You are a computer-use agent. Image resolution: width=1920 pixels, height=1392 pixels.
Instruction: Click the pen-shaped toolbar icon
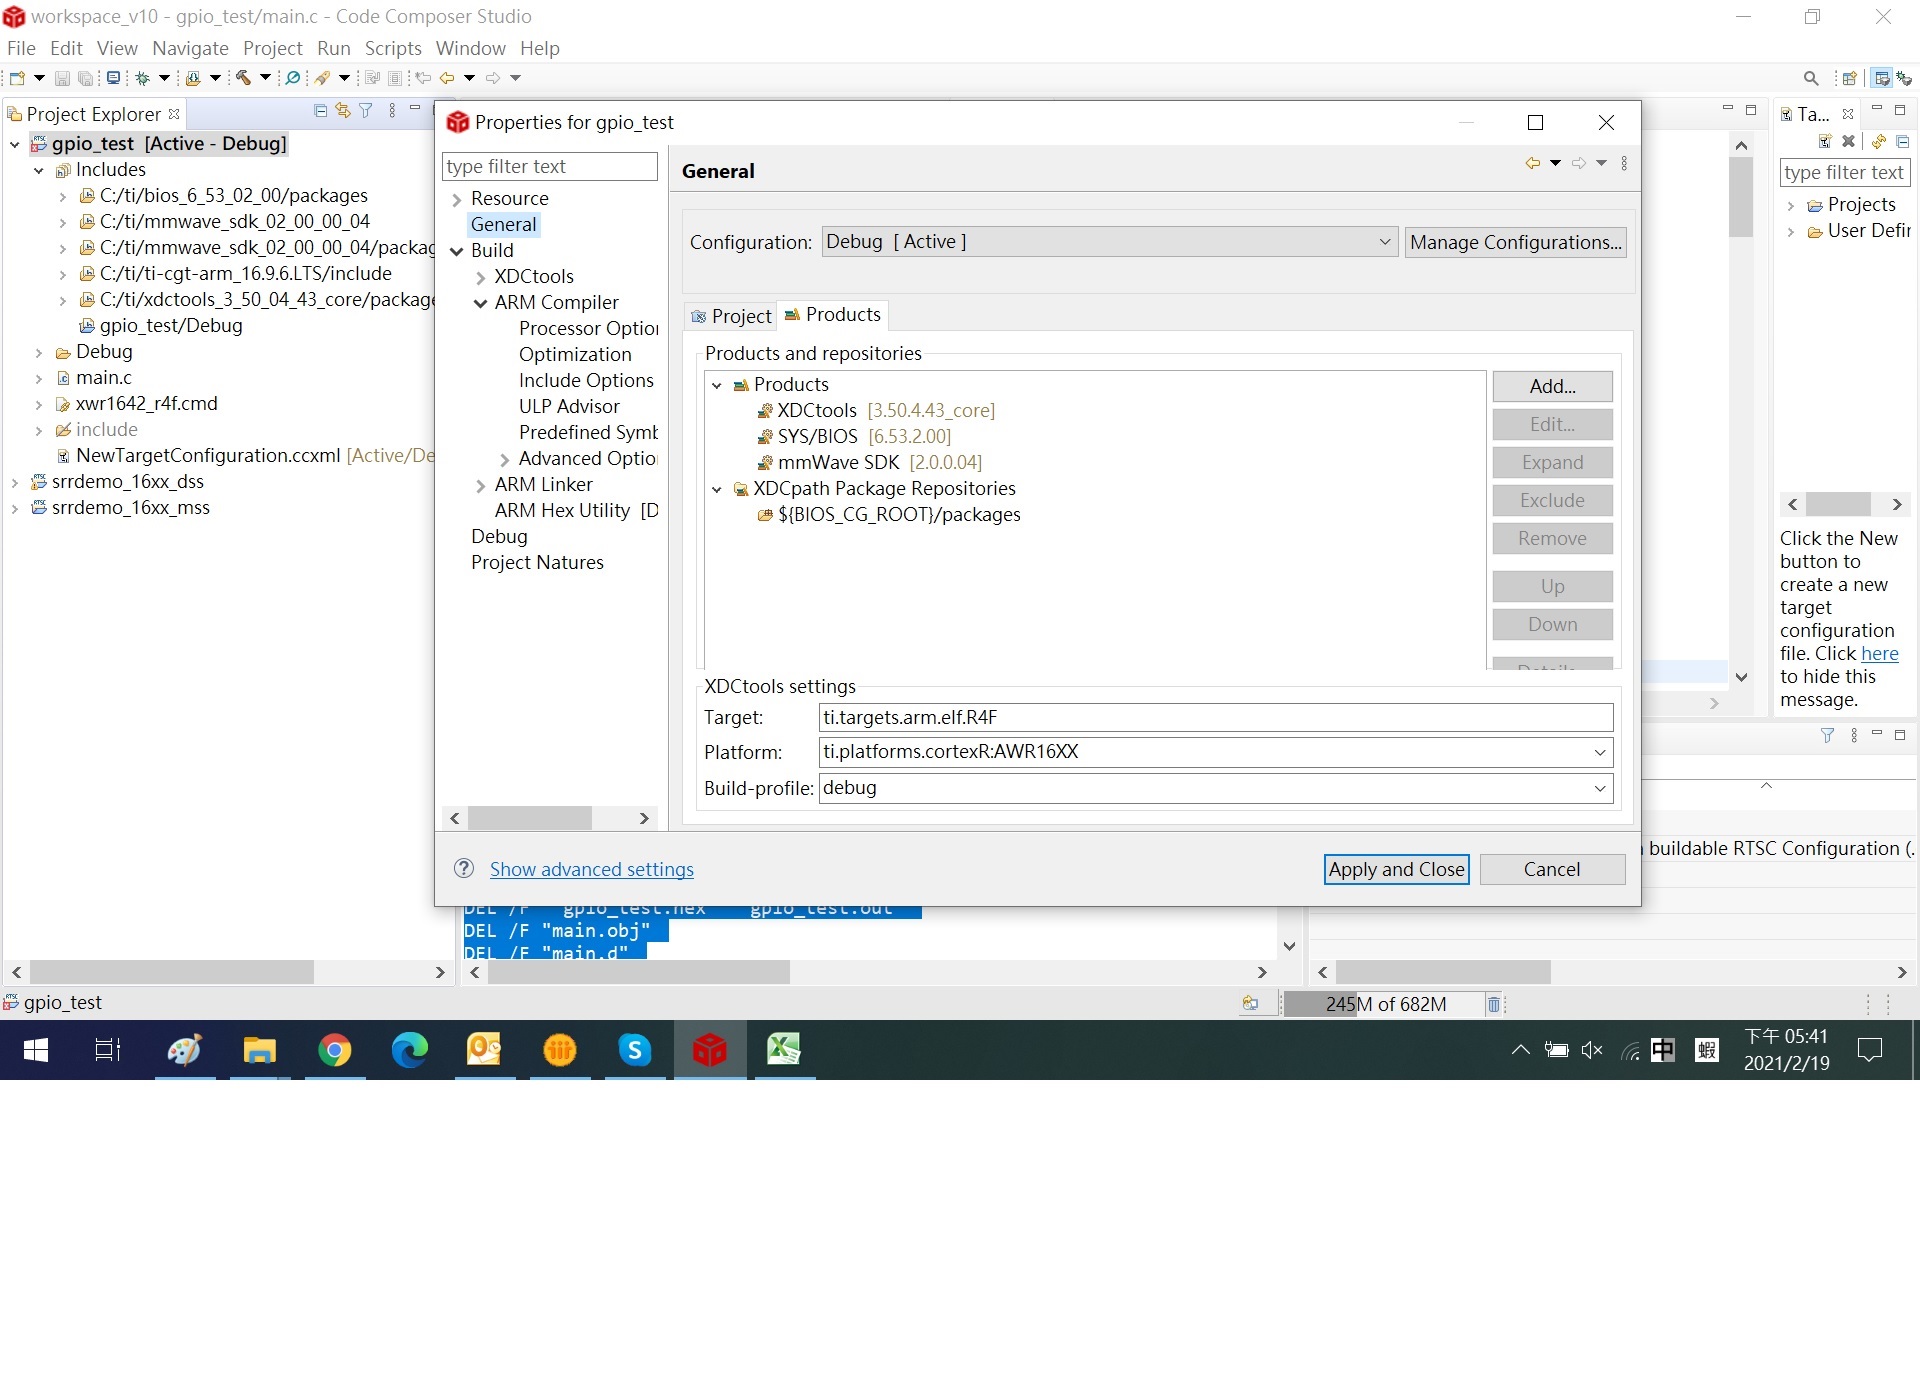(322, 78)
